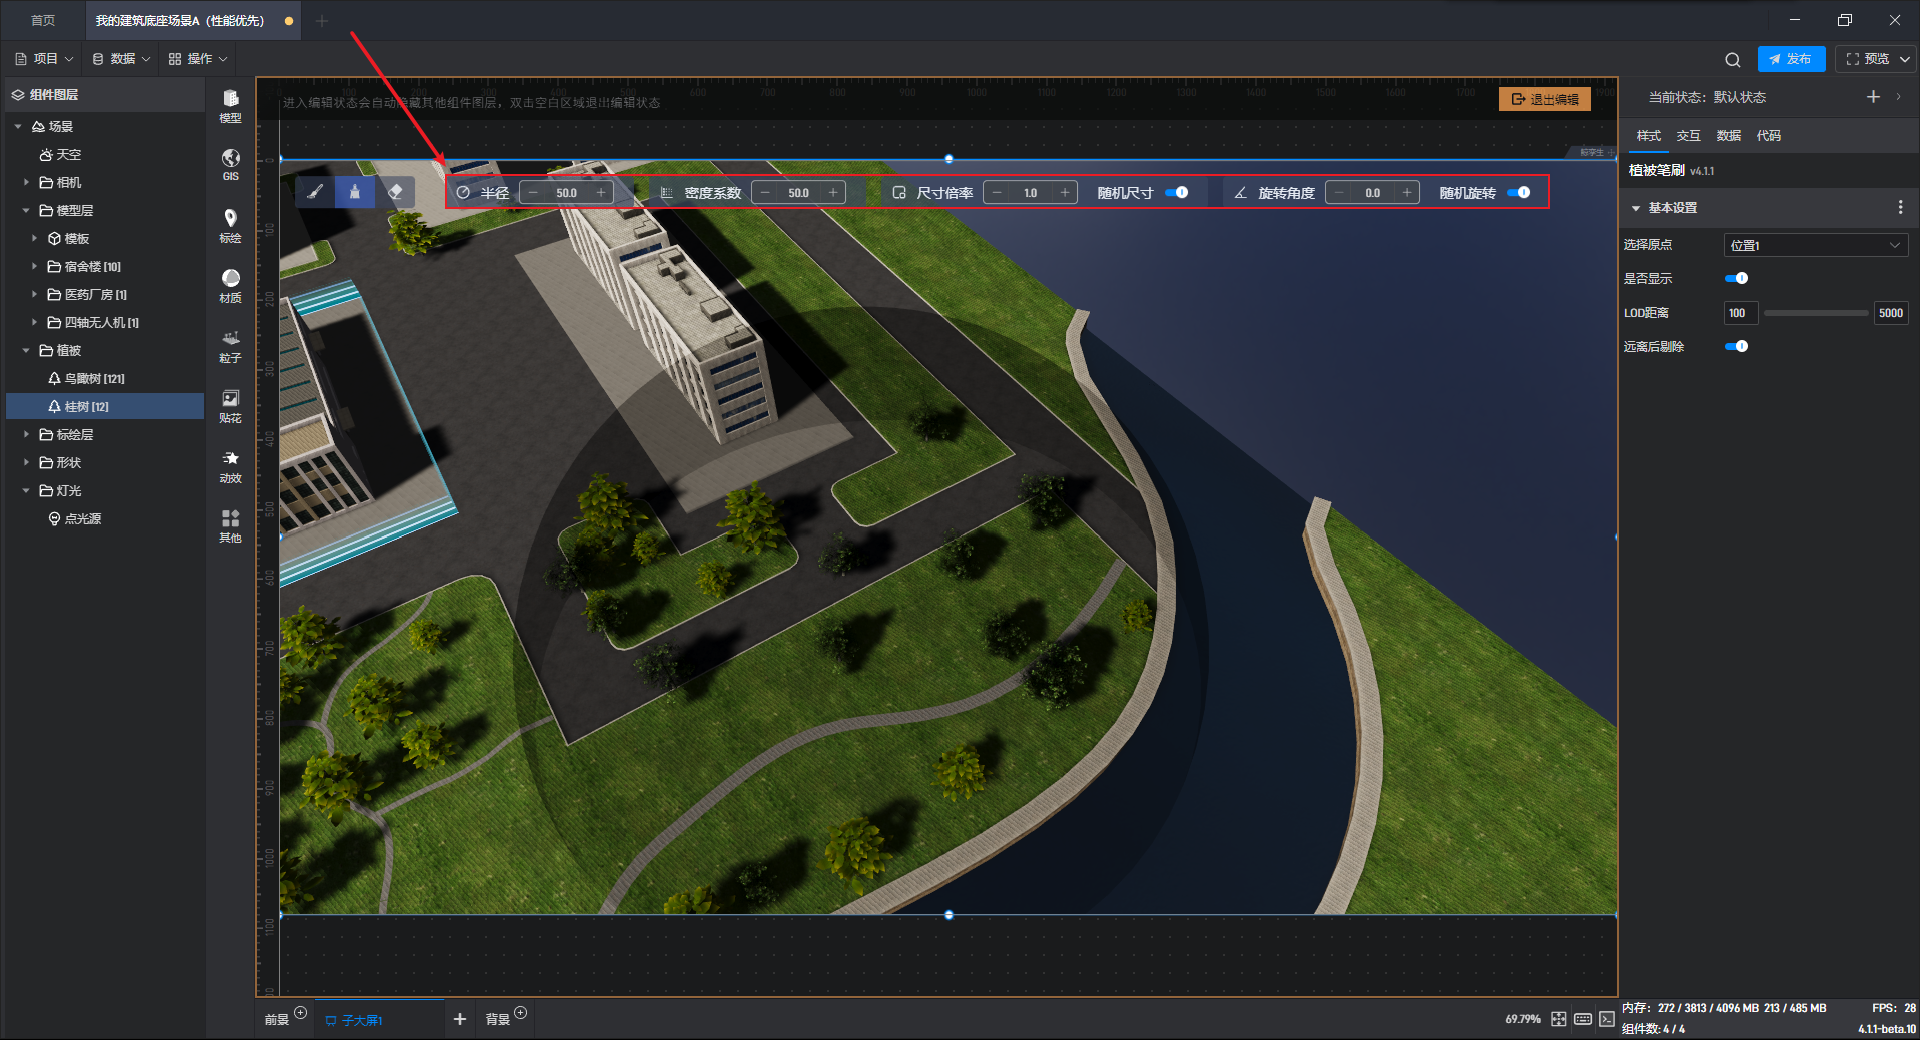Open the 模型 component panel

click(230, 104)
